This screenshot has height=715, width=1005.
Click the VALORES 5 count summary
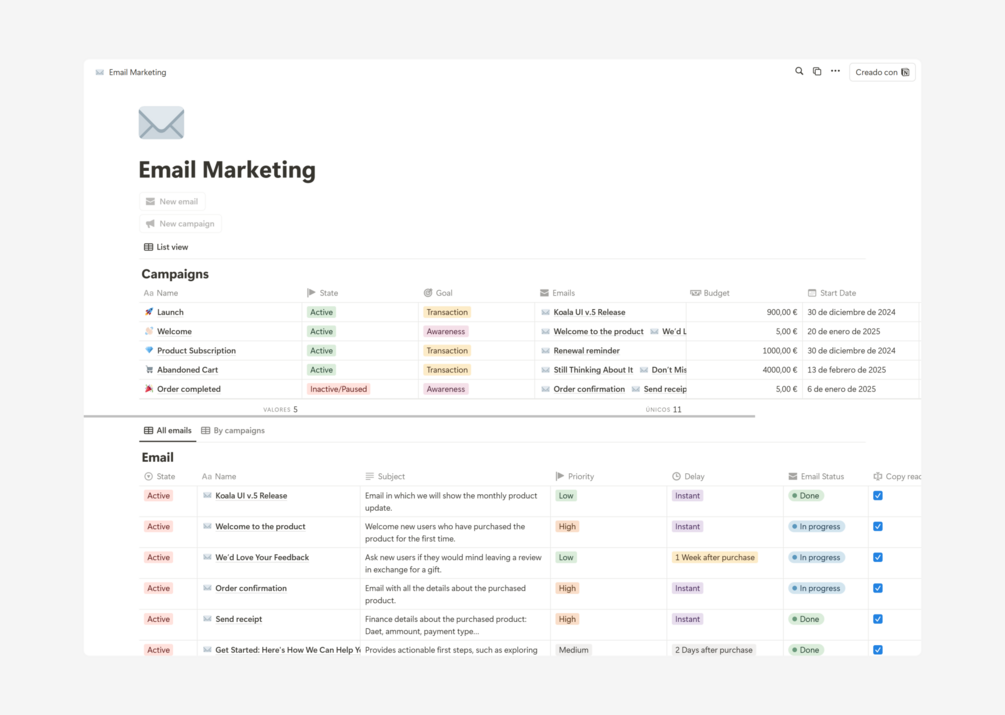pyautogui.click(x=281, y=409)
